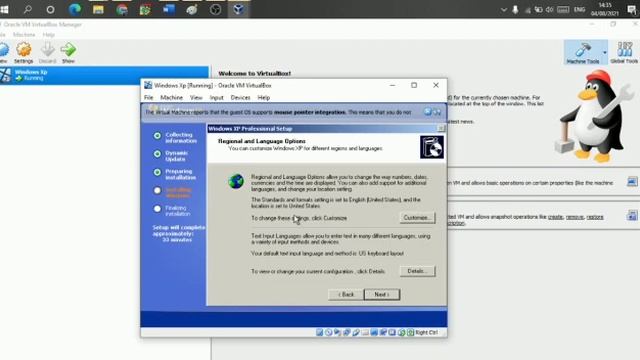Open Microsoft Edge from the taskbar
This screenshot has width=640, height=360.
(74, 9)
